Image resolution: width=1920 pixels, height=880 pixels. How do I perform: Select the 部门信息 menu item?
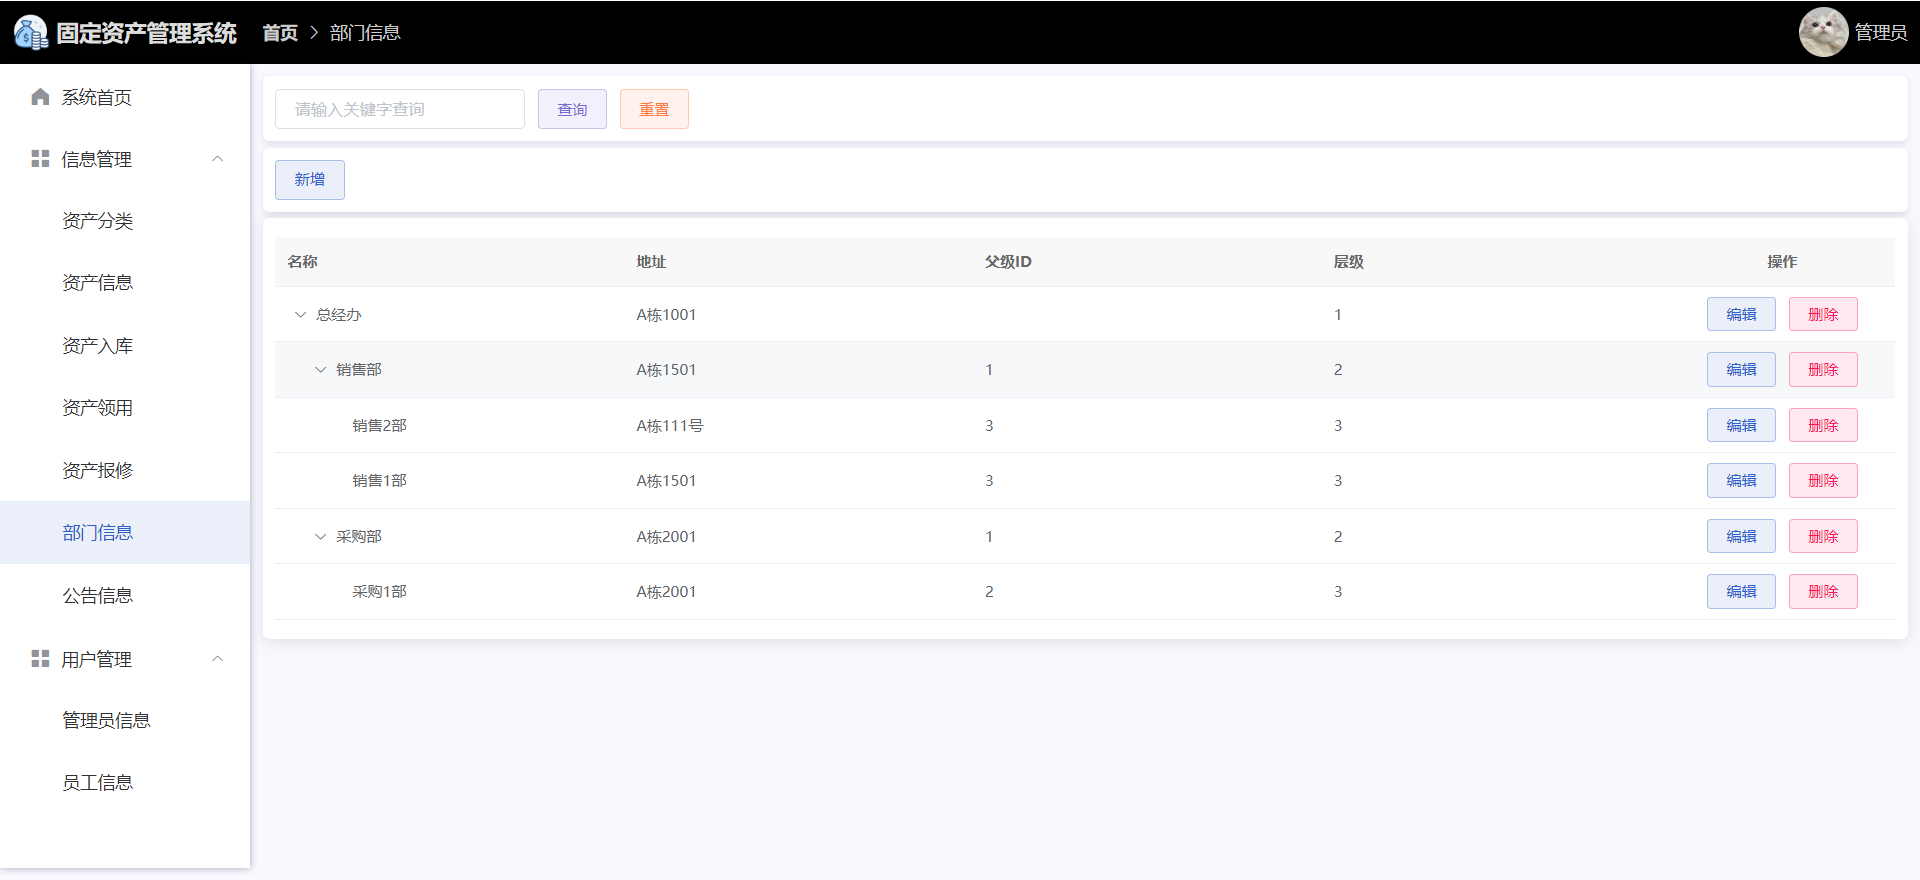125,533
